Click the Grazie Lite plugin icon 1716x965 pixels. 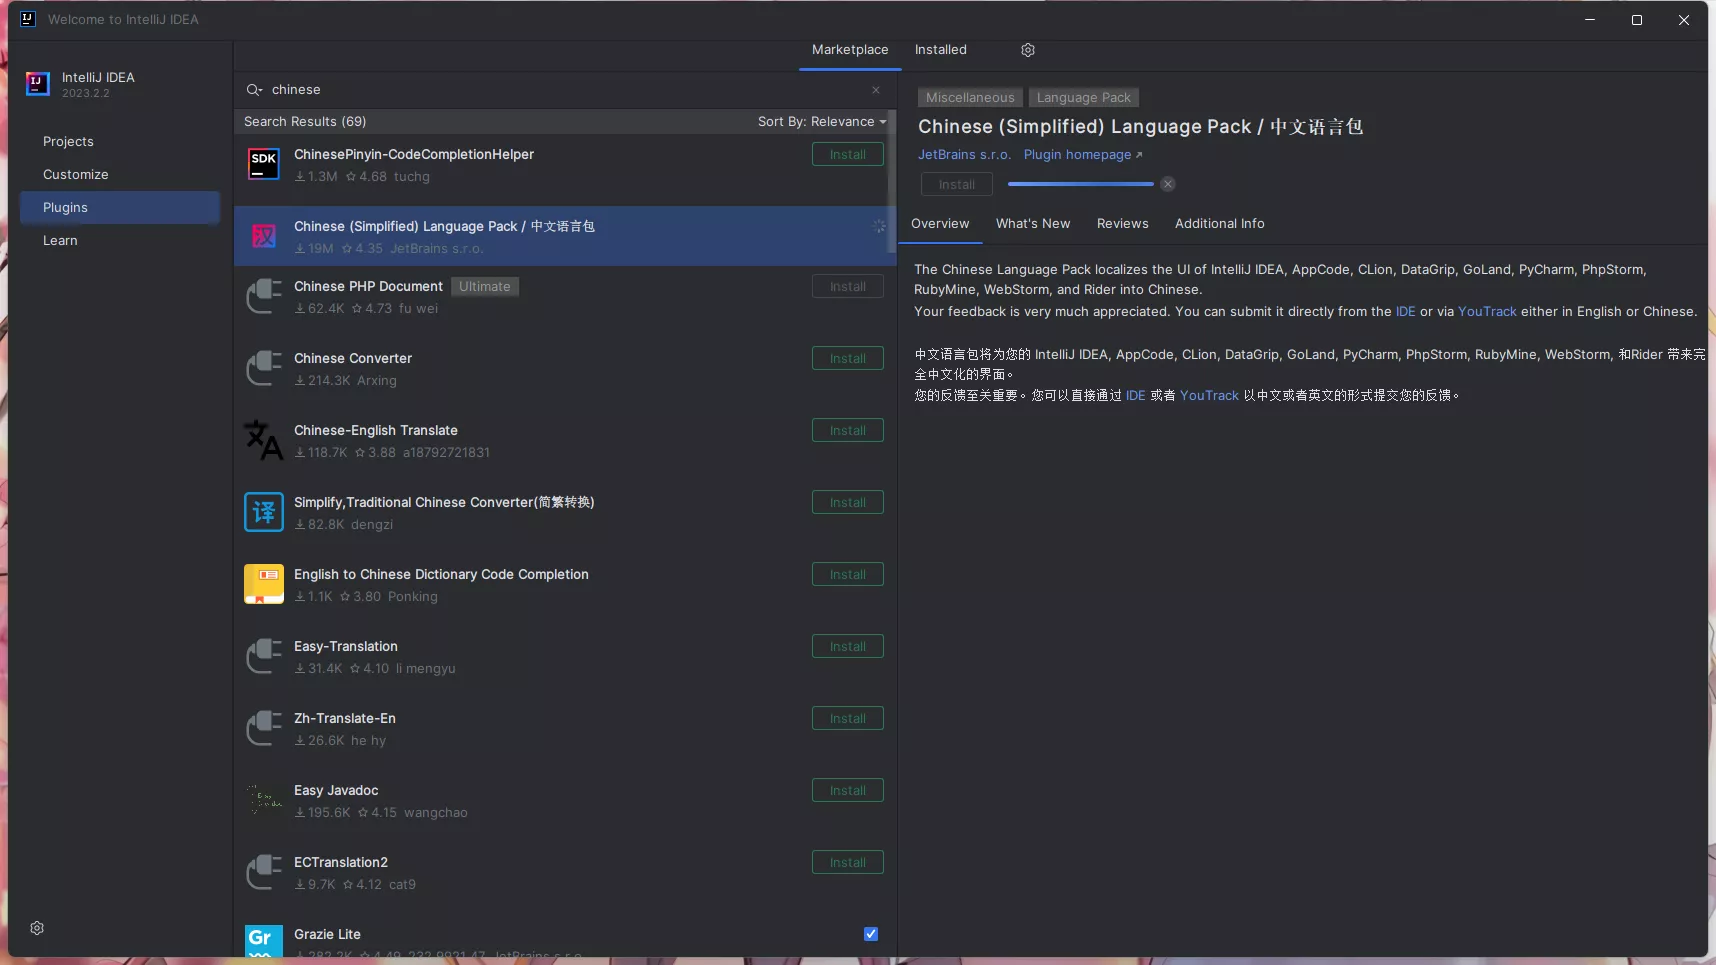point(264,941)
